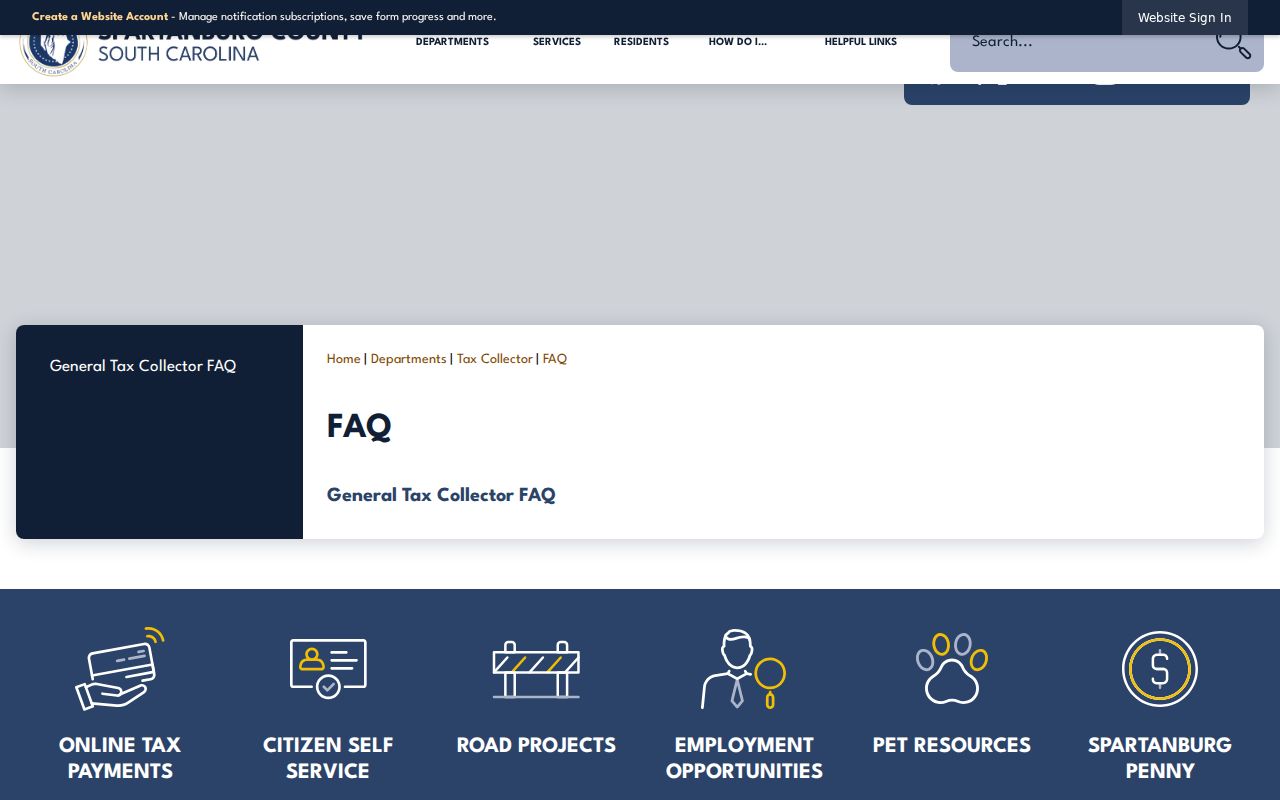Go to Home breadcrumb link

click(x=343, y=359)
